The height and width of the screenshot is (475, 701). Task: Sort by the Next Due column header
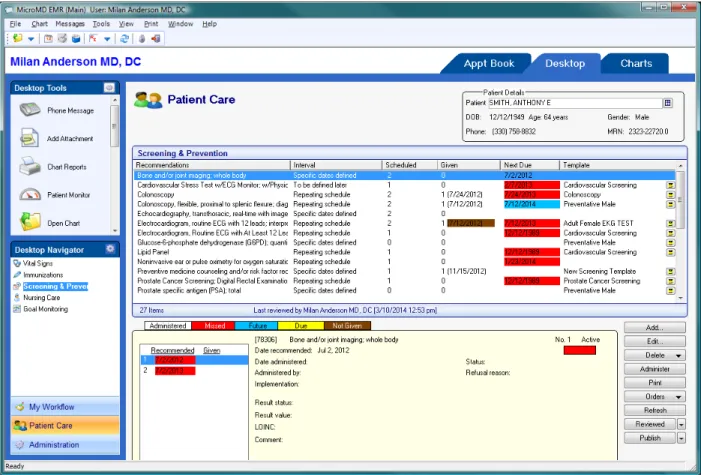530,165
